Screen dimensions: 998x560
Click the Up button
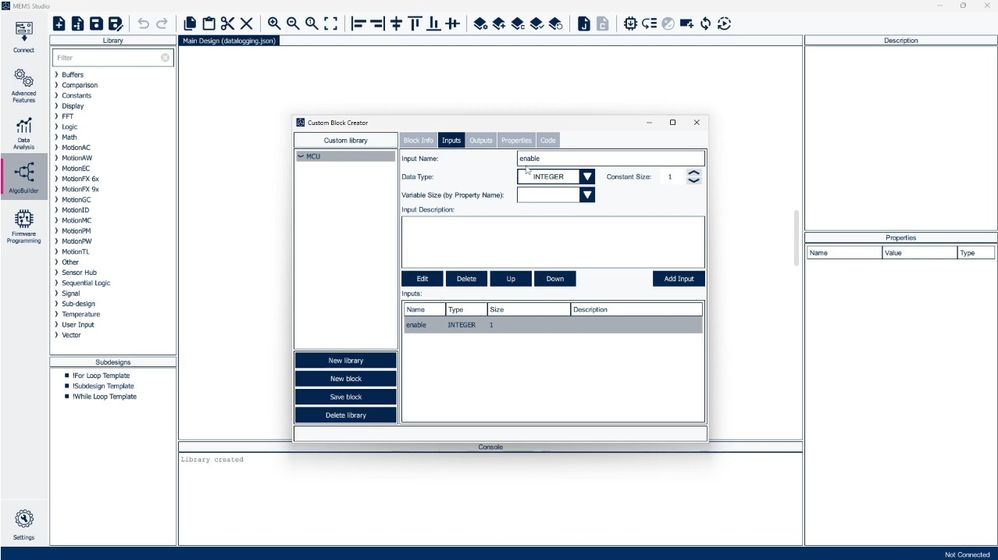click(510, 279)
